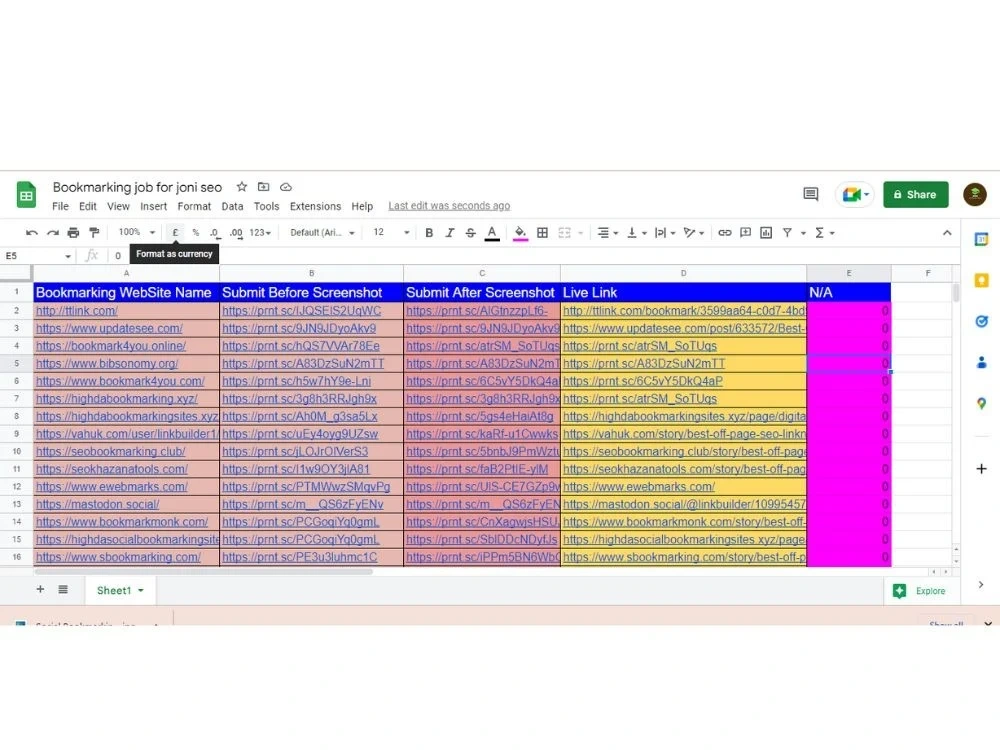
Task: Open Google Maps side panel
Action: pos(982,403)
